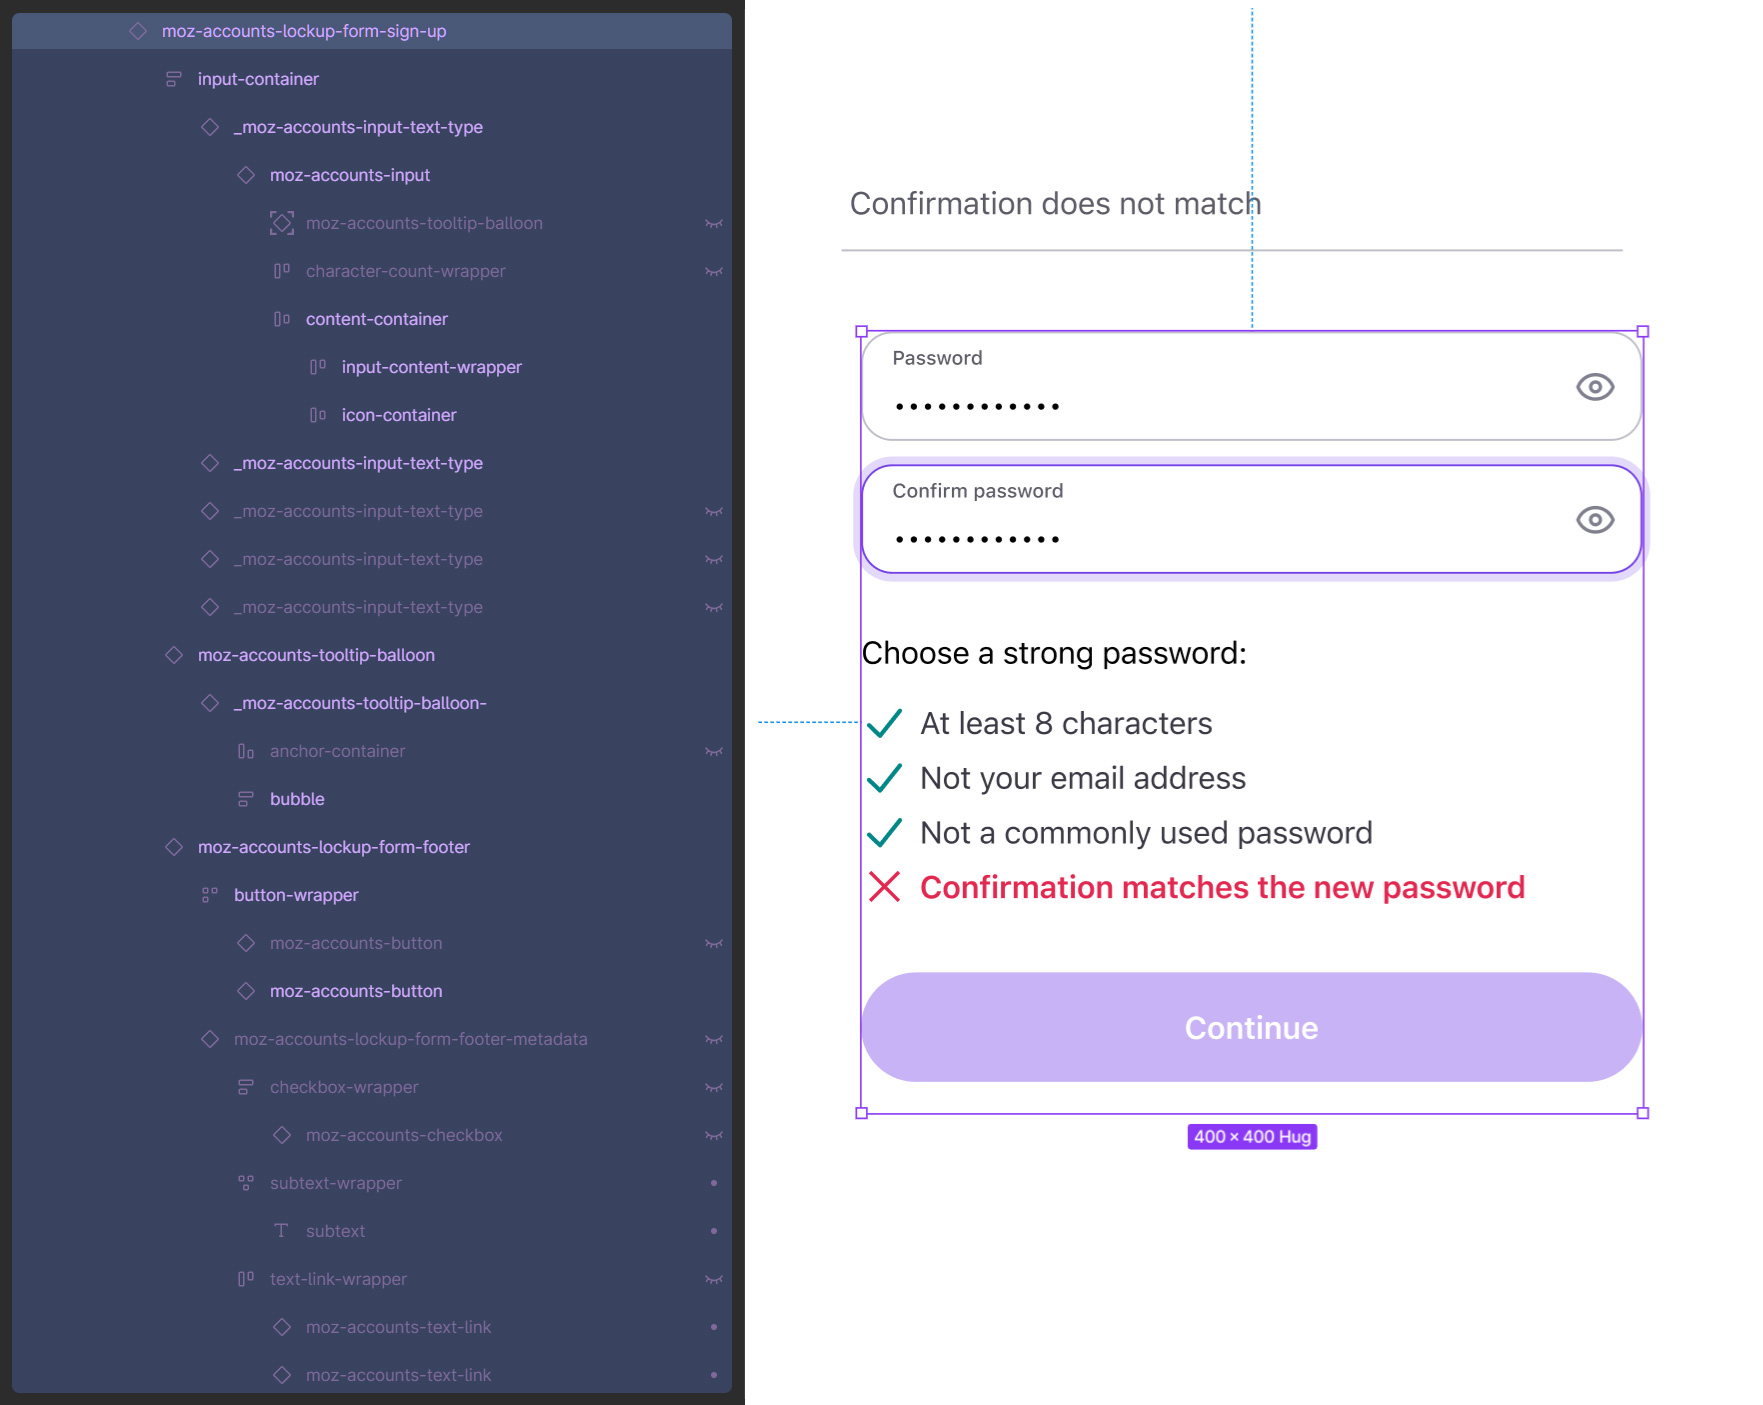Click the red Confirmation matches the new password text
This screenshot has height=1405, width=1763.
tap(1221, 887)
